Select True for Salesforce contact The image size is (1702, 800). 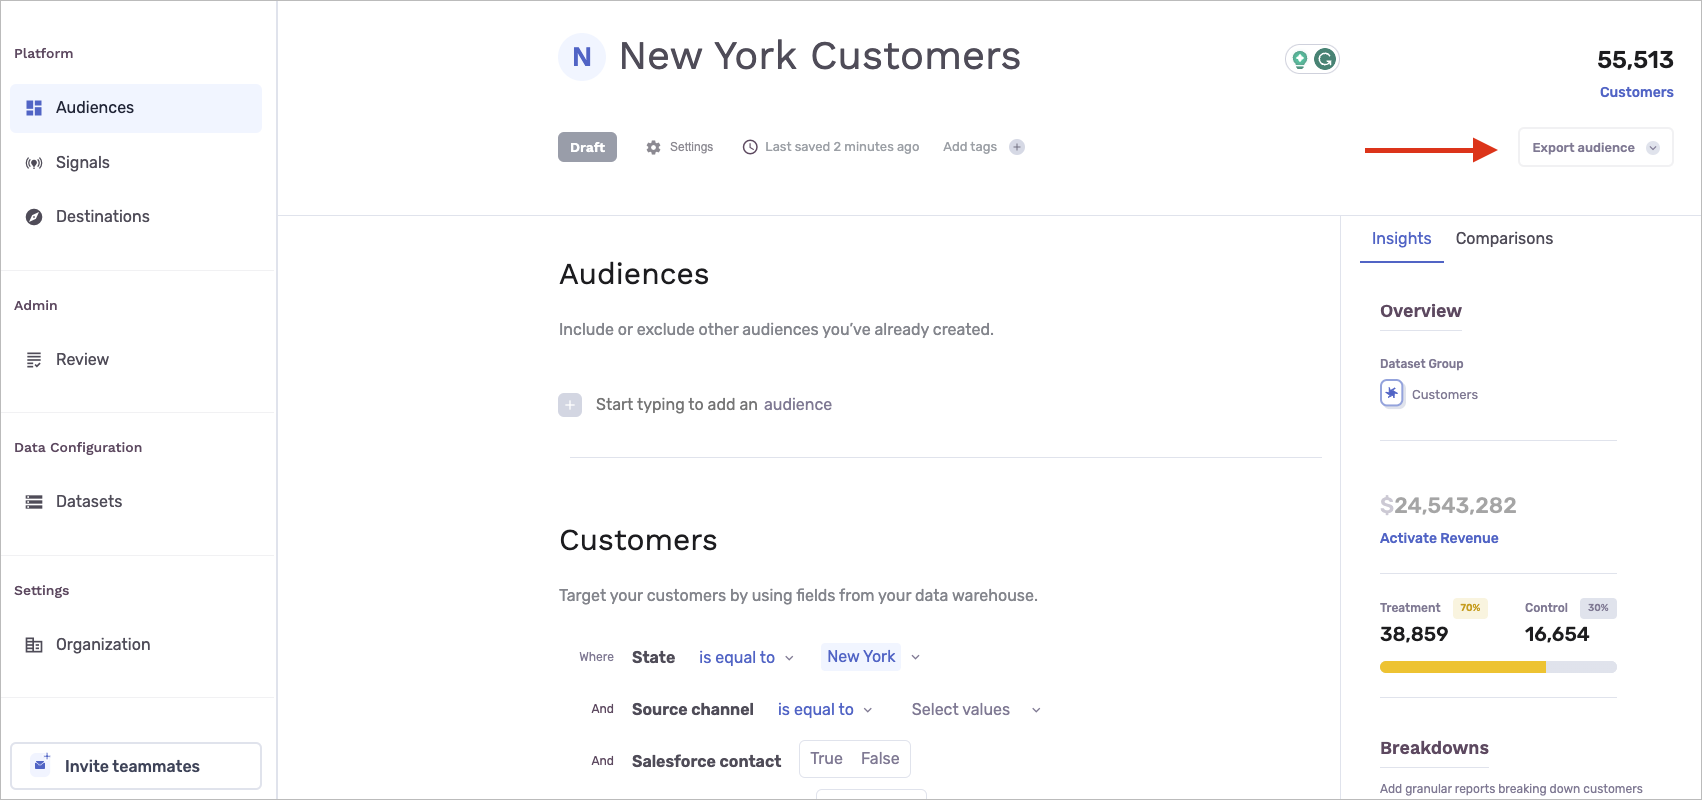click(x=826, y=759)
